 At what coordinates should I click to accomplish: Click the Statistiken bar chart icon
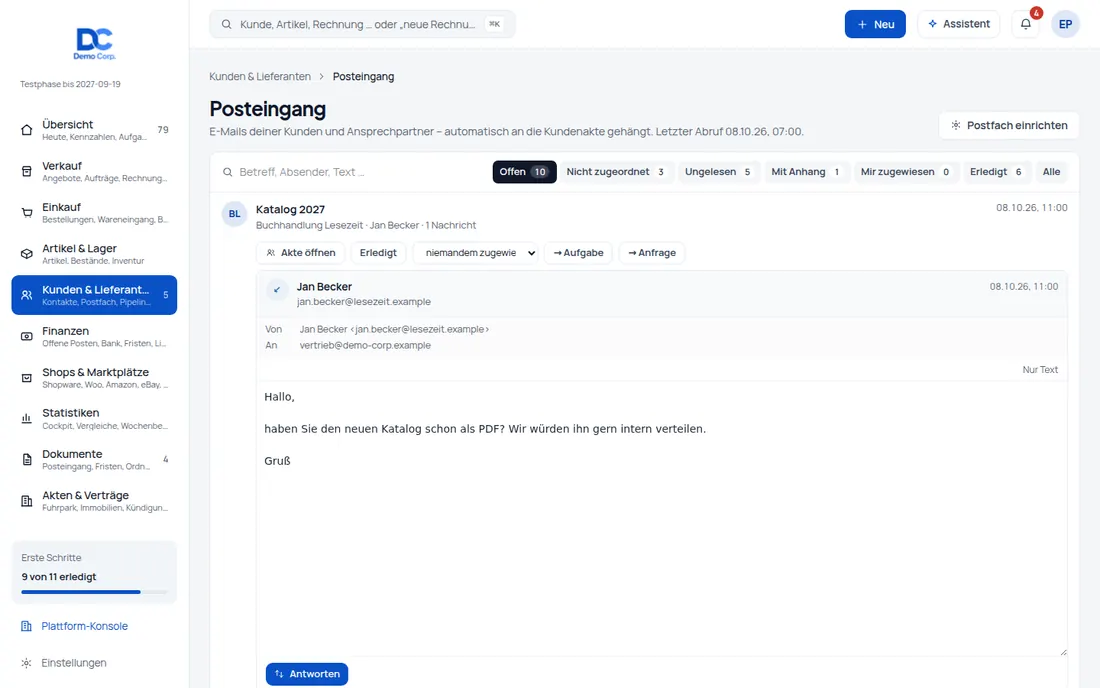27,419
